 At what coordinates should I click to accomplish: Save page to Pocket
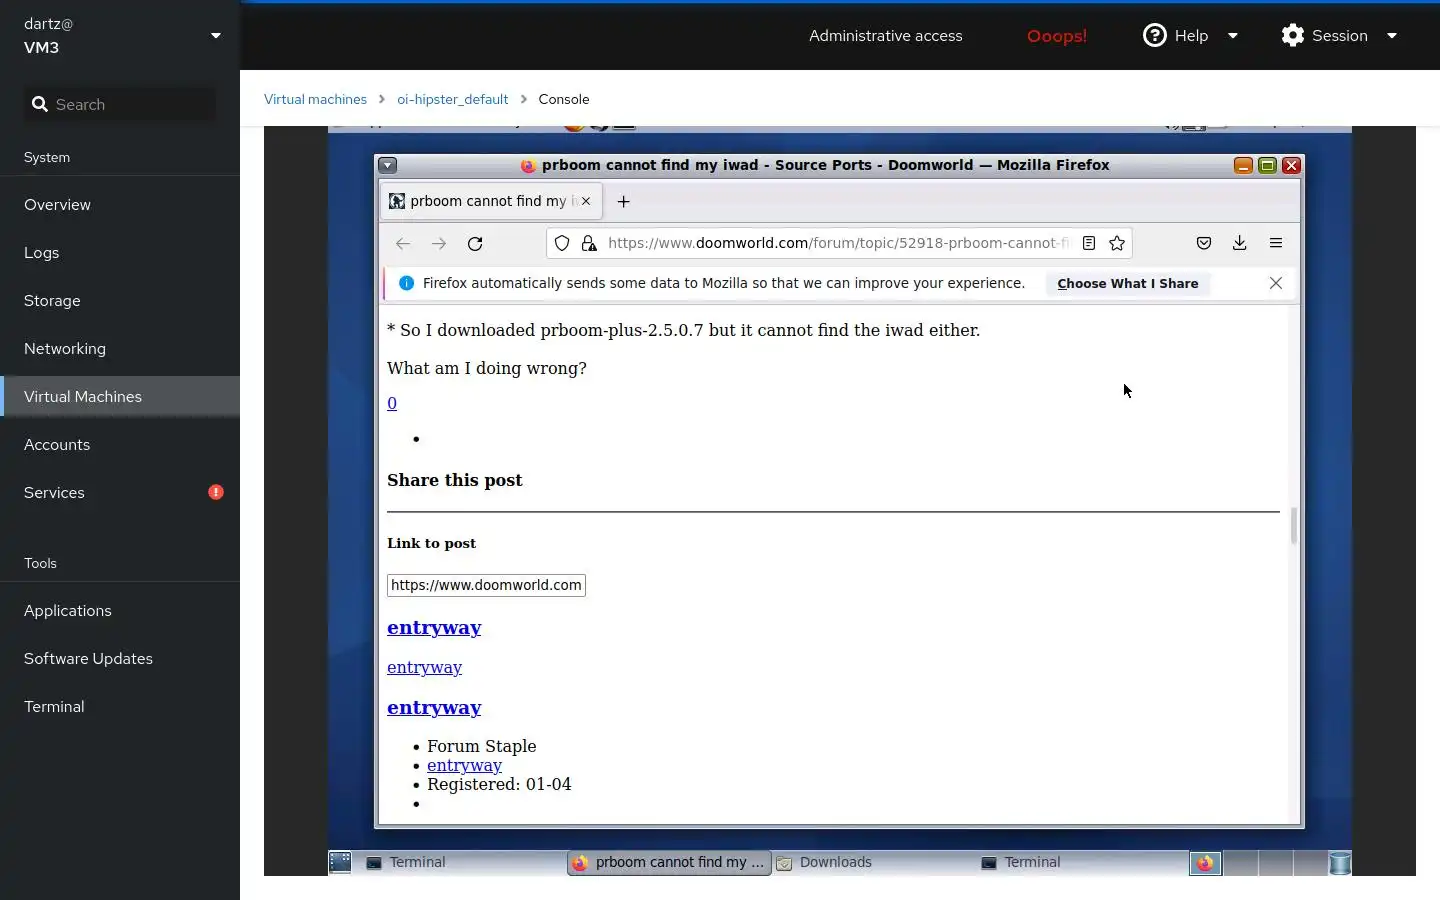click(1204, 243)
